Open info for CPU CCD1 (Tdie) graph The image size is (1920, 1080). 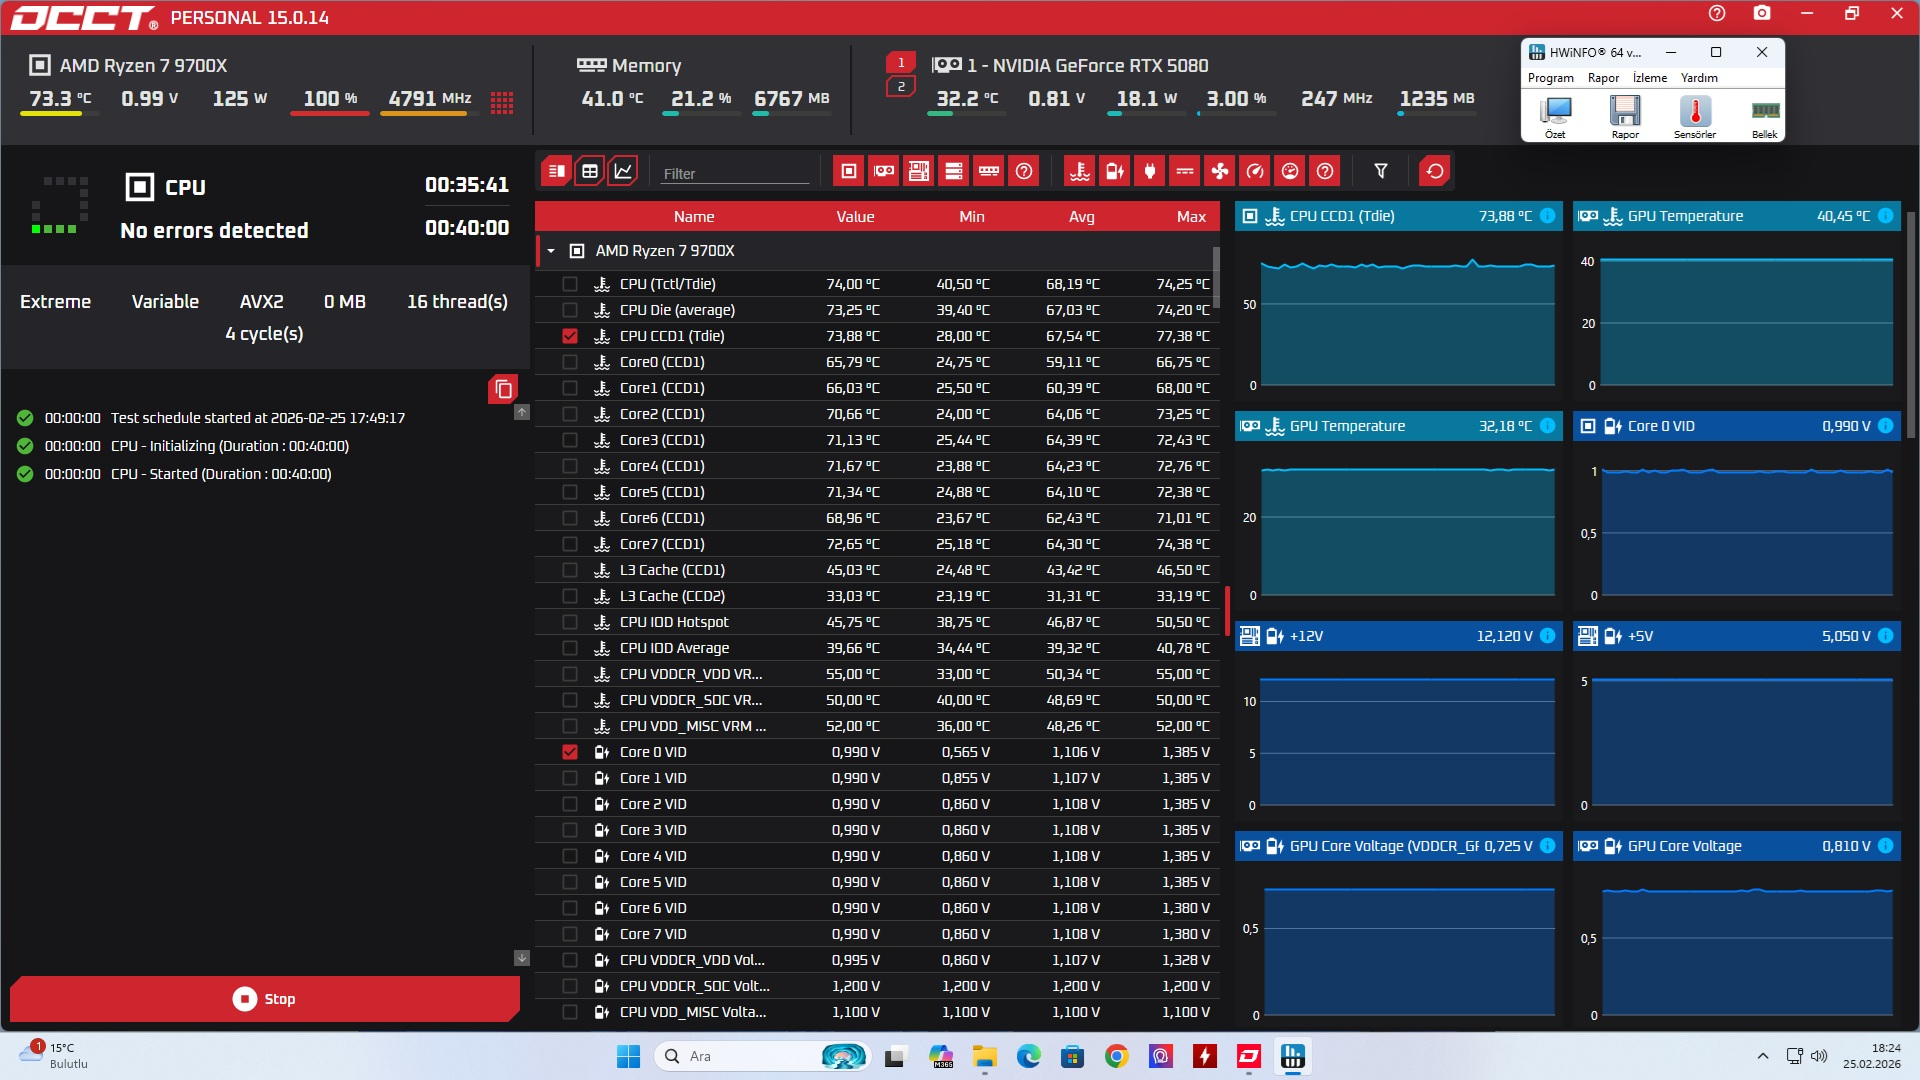tap(1547, 216)
